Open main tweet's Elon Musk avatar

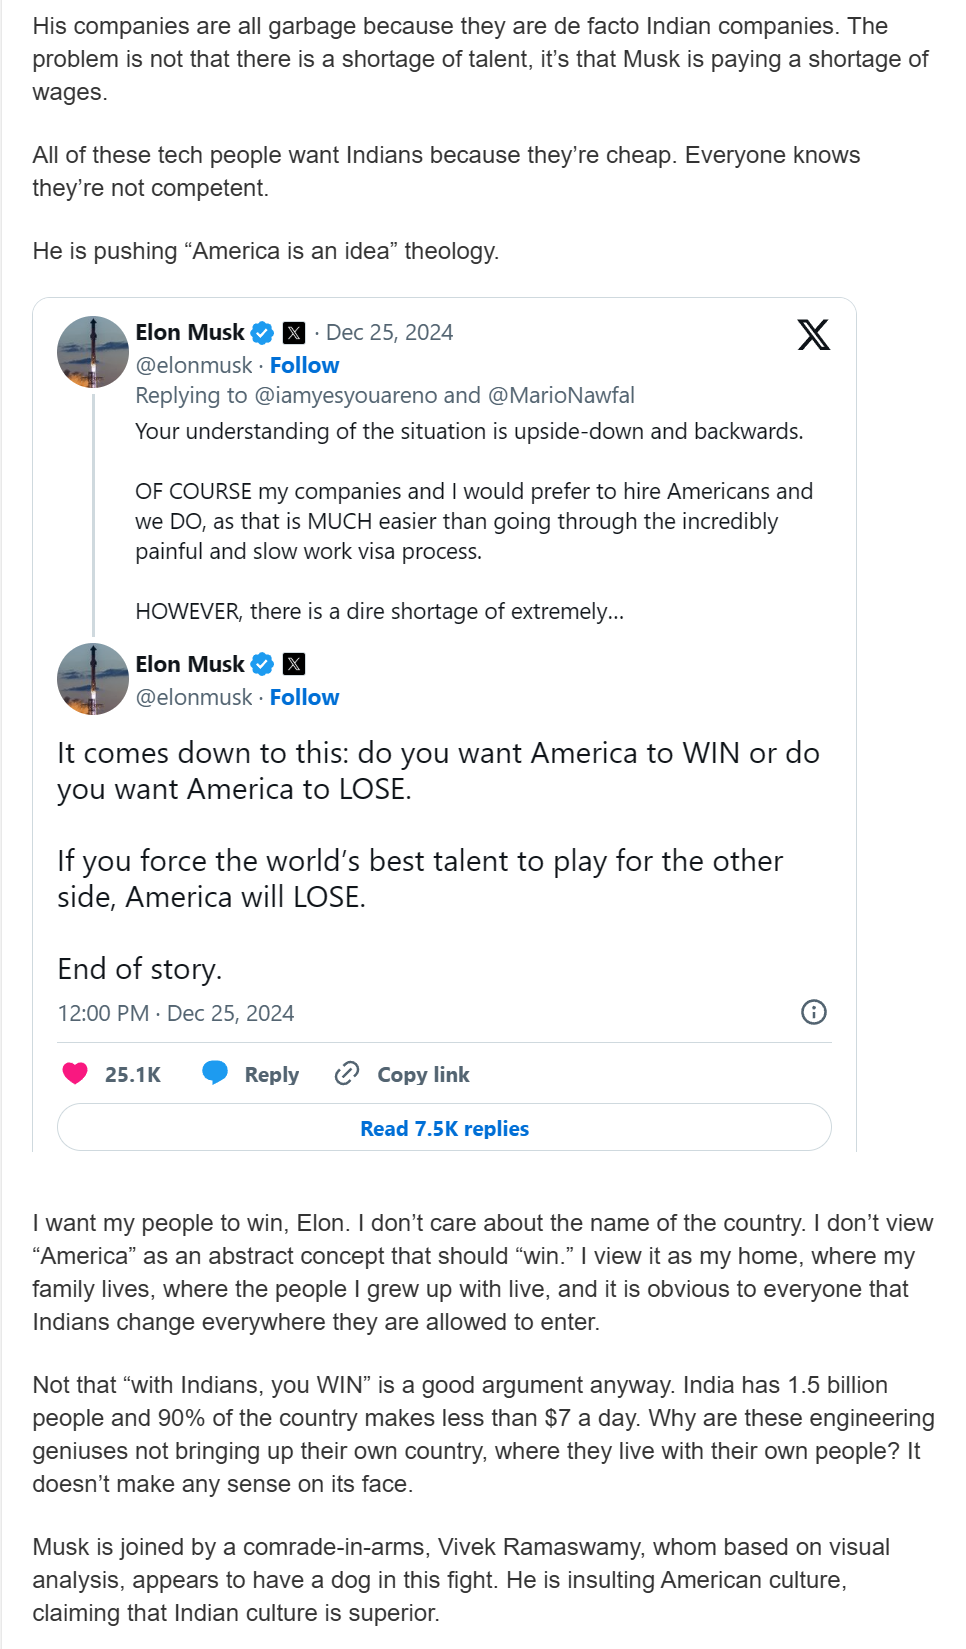[93, 679]
